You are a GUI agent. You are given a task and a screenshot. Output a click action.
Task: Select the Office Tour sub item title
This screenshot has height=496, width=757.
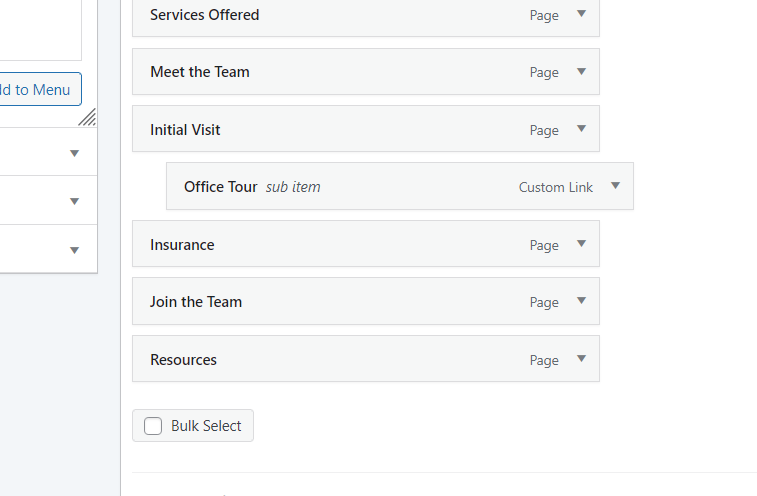tap(220, 187)
